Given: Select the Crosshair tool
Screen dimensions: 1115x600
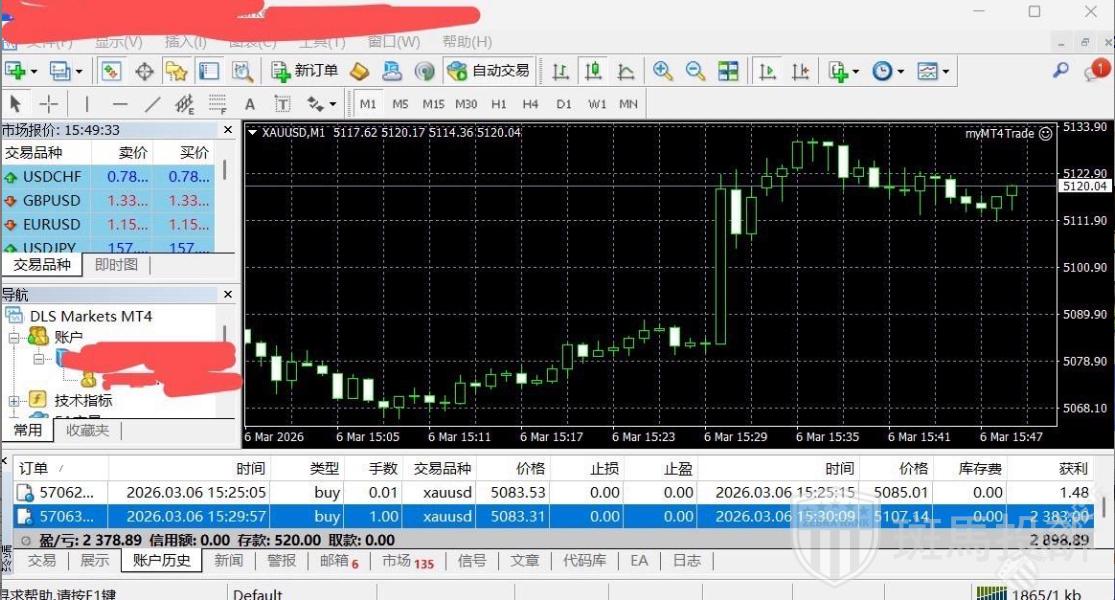Looking at the screenshot, I should [x=47, y=103].
